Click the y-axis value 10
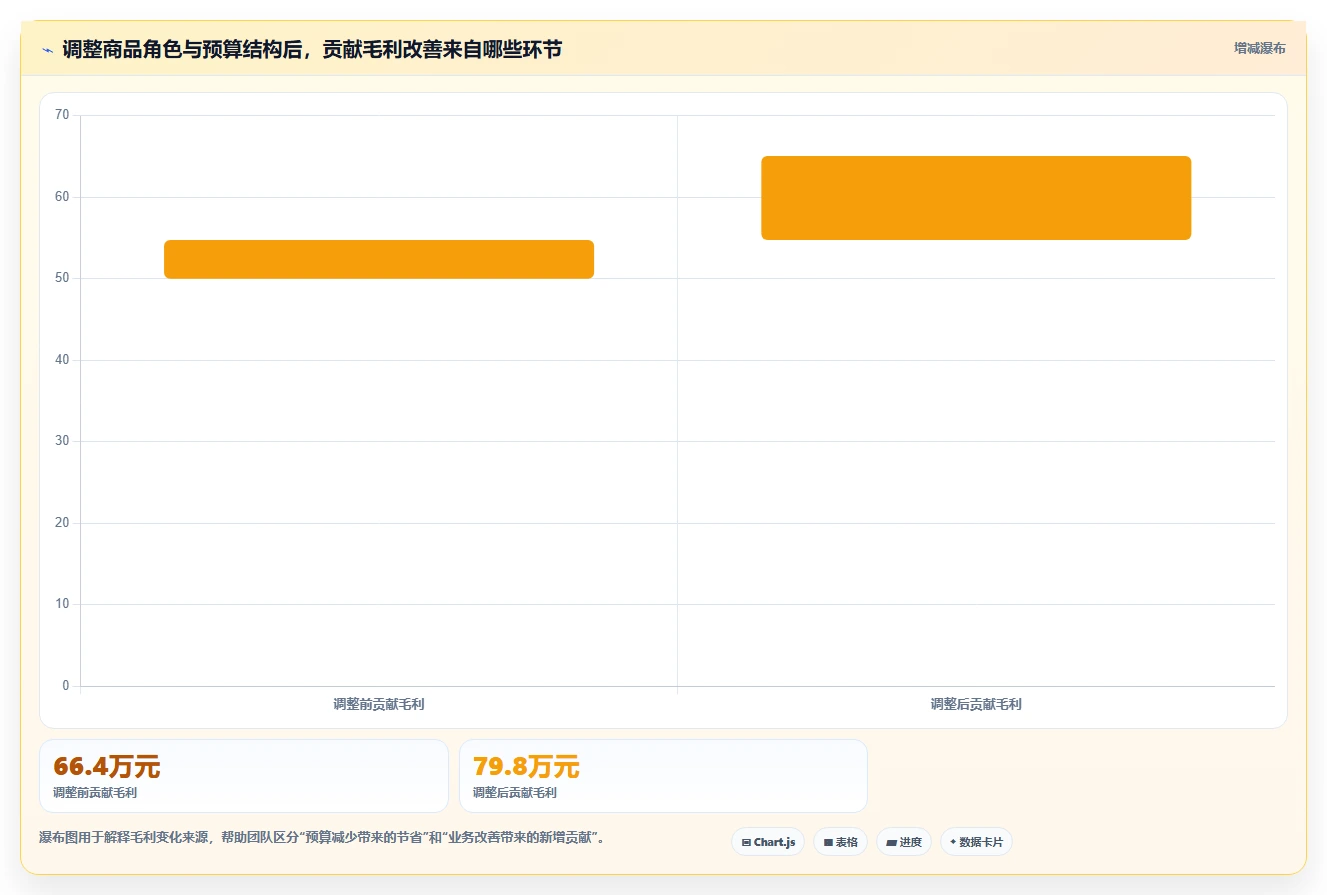Viewport: 1327px width, 895px height. pos(62,604)
